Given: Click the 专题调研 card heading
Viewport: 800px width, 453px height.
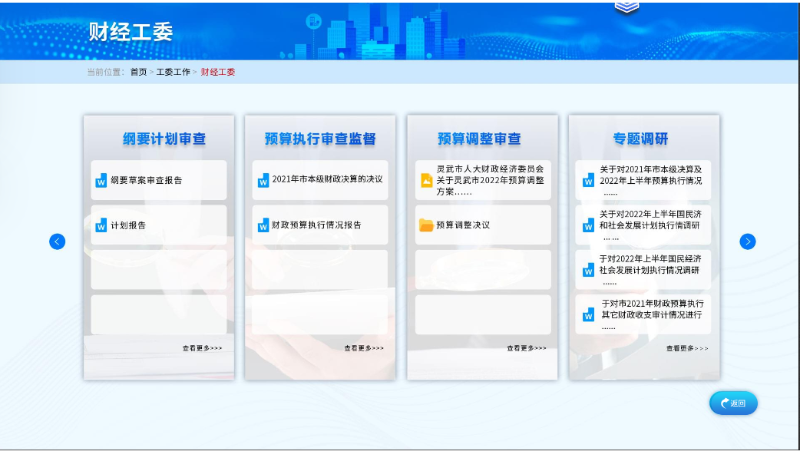Looking at the screenshot, I should (641, 138).
